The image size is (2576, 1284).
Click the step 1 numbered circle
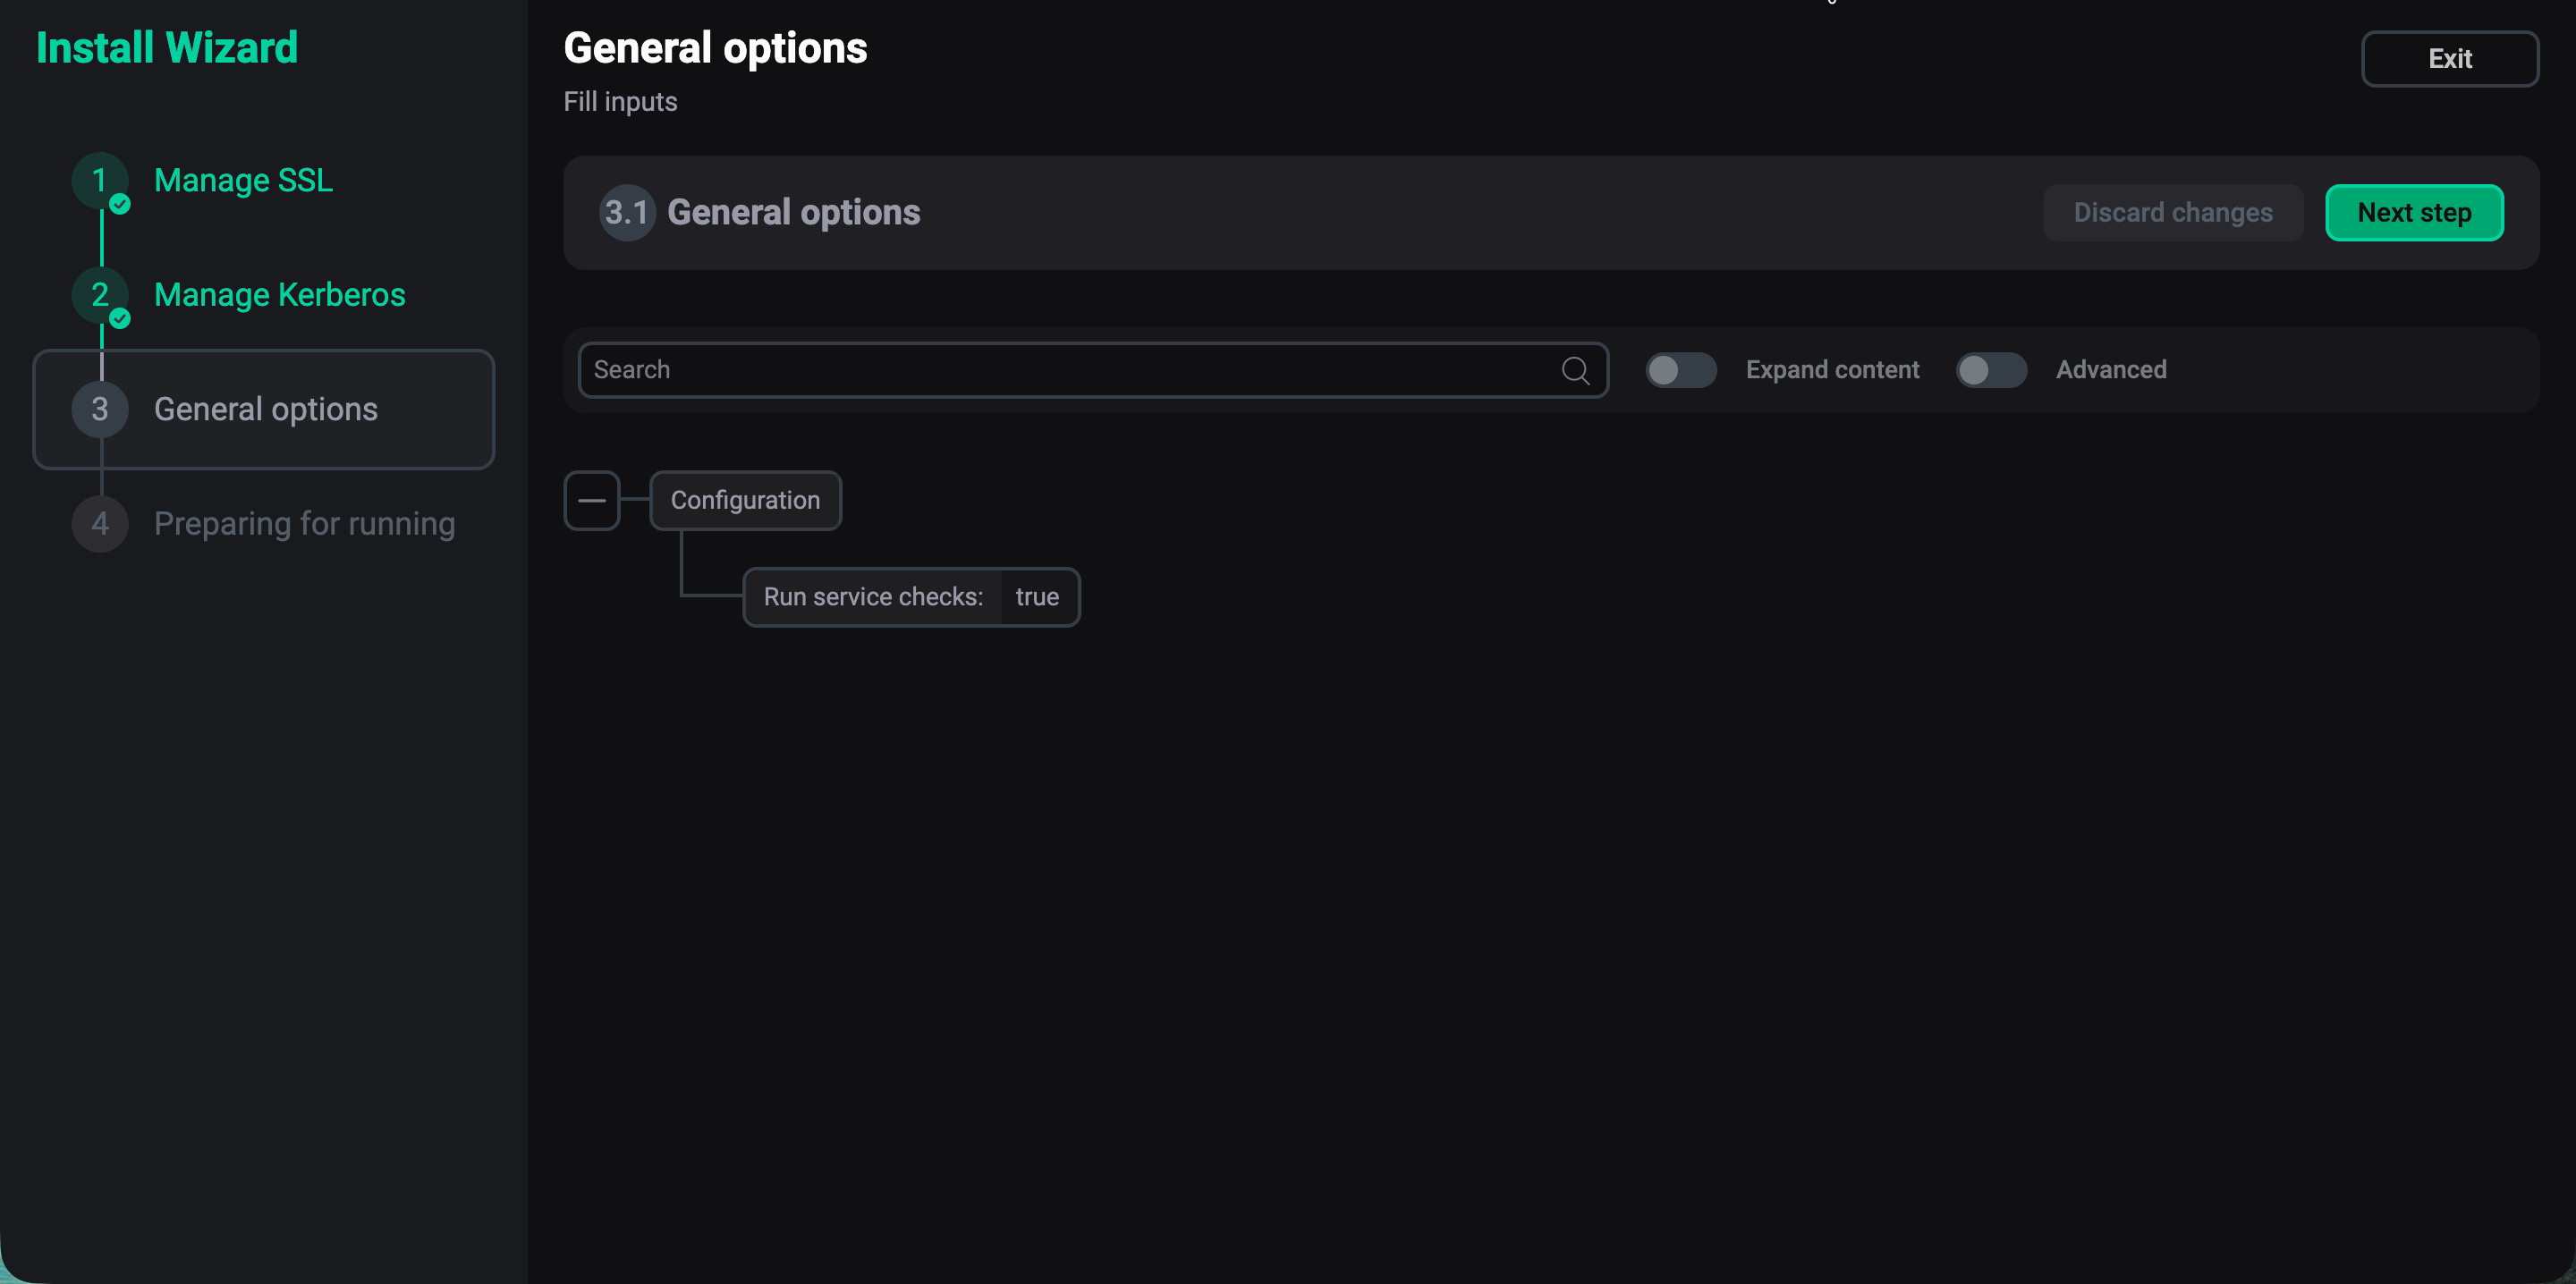click(99, 181)
